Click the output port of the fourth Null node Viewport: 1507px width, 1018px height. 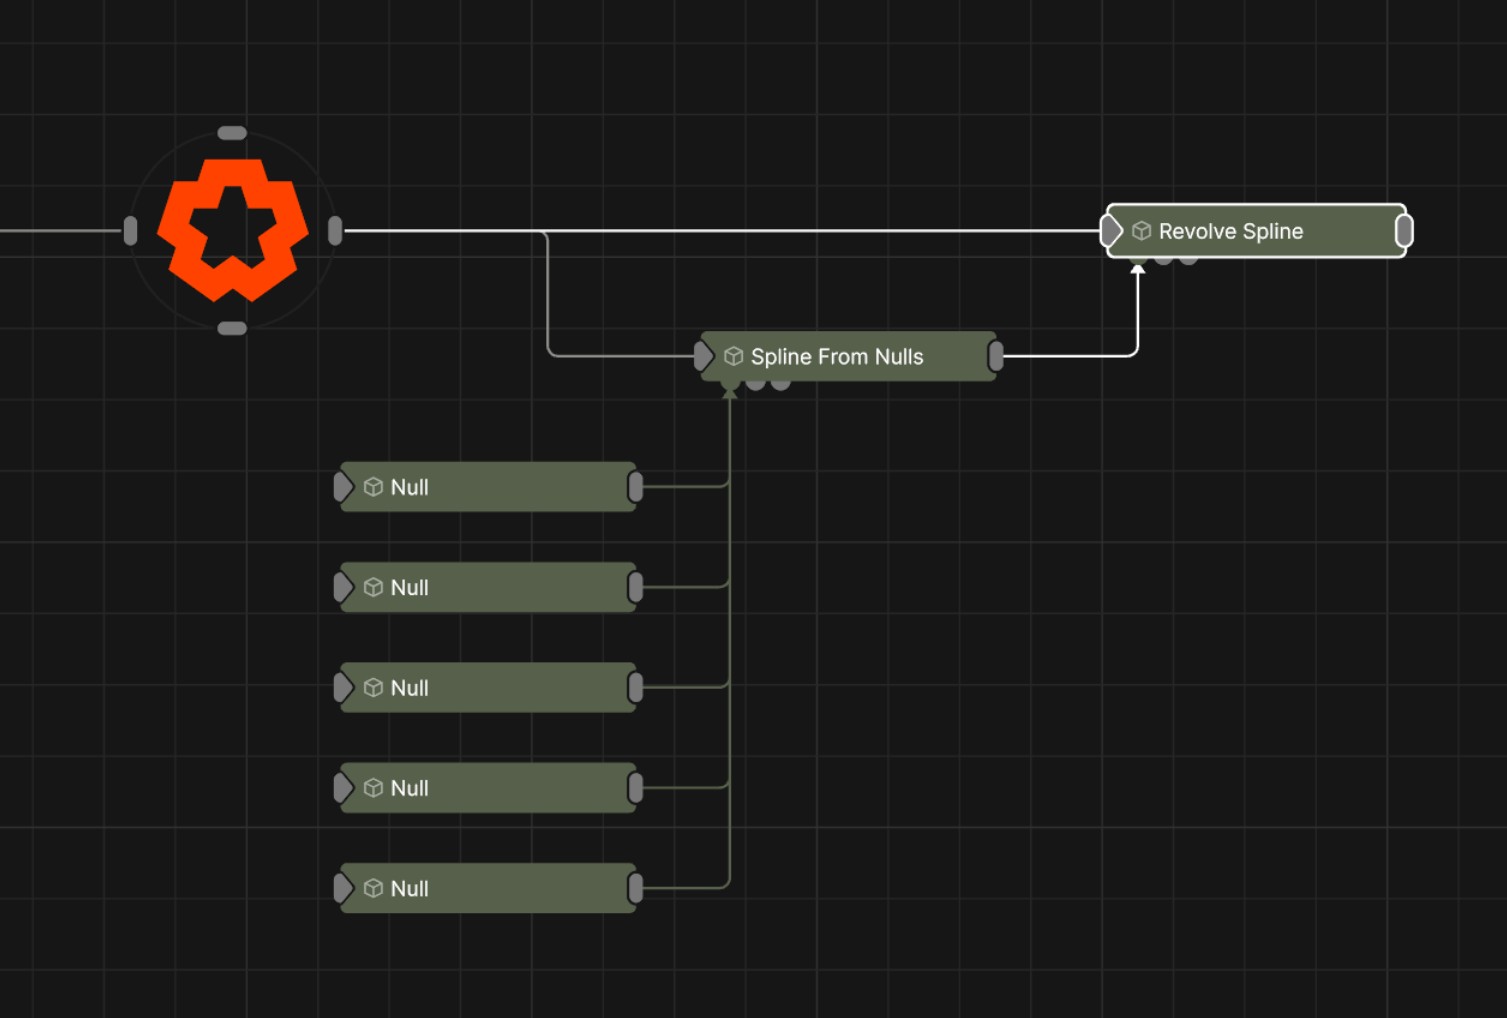(x=635, y=788)
